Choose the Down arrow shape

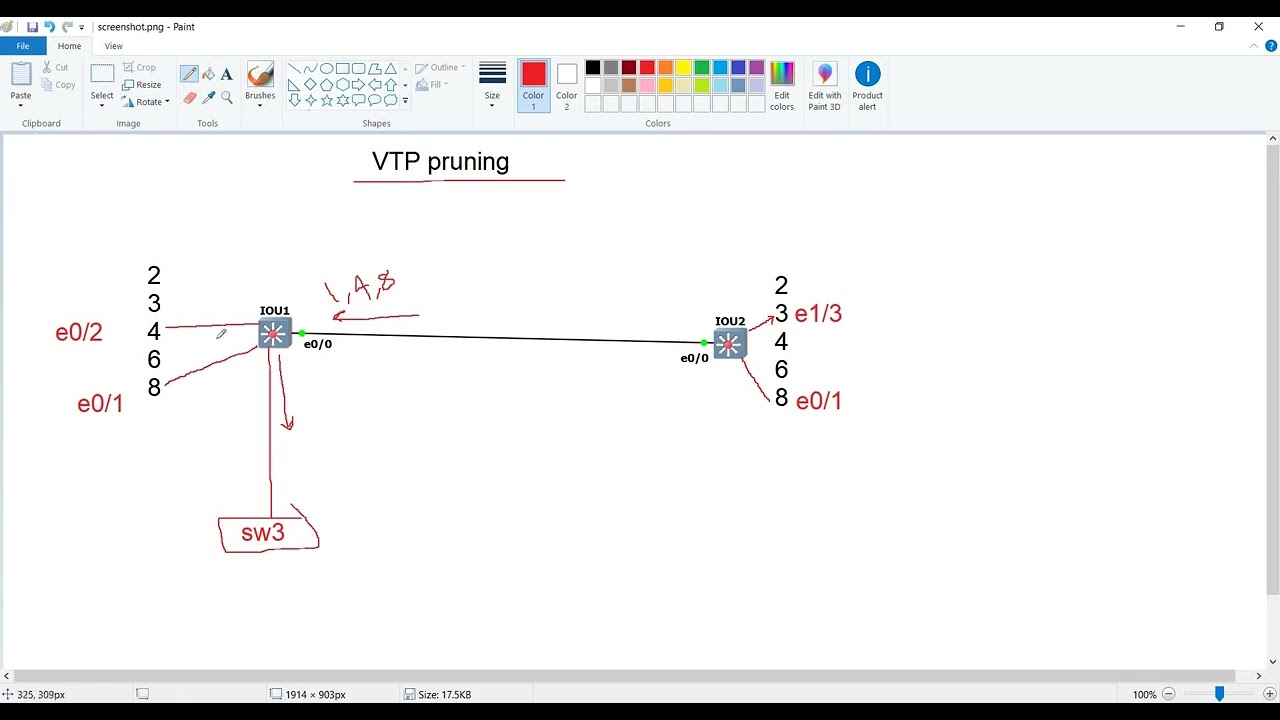[x=294, y=100]
